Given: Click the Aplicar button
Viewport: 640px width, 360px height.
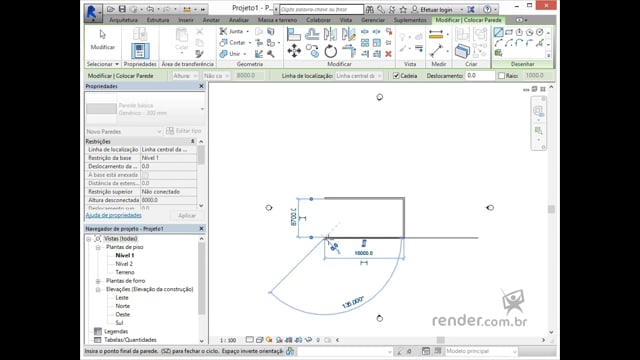Looking at the screenshot, I should click(187, 216).
